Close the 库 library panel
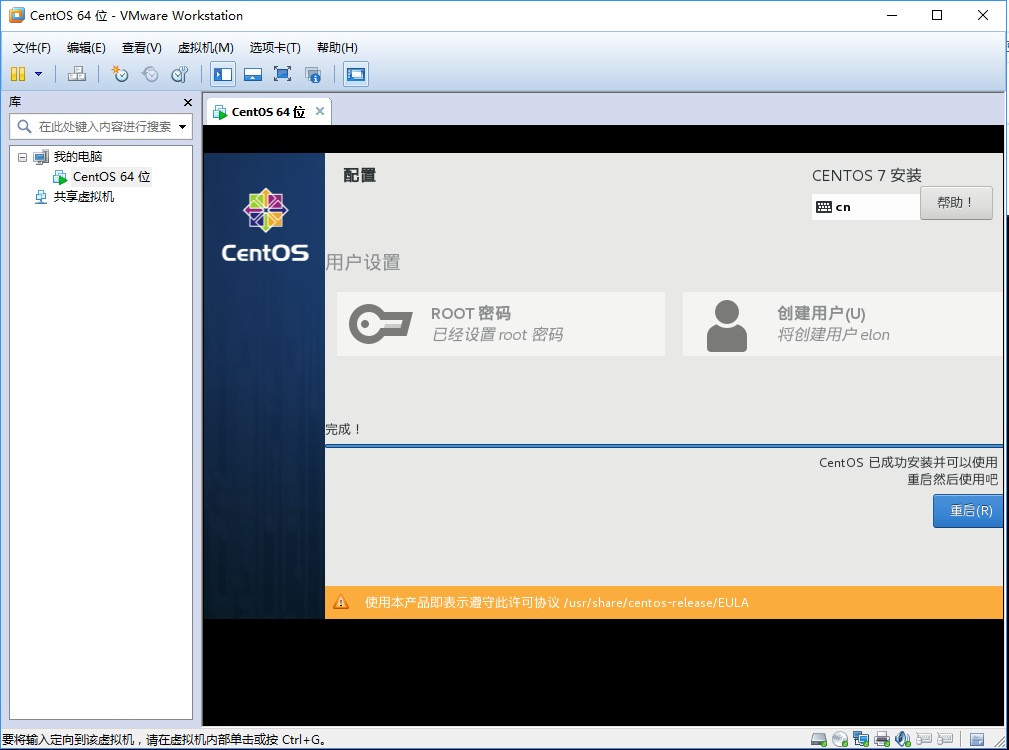This screenshot has width=1009, height=750. [x=188, y=102]
